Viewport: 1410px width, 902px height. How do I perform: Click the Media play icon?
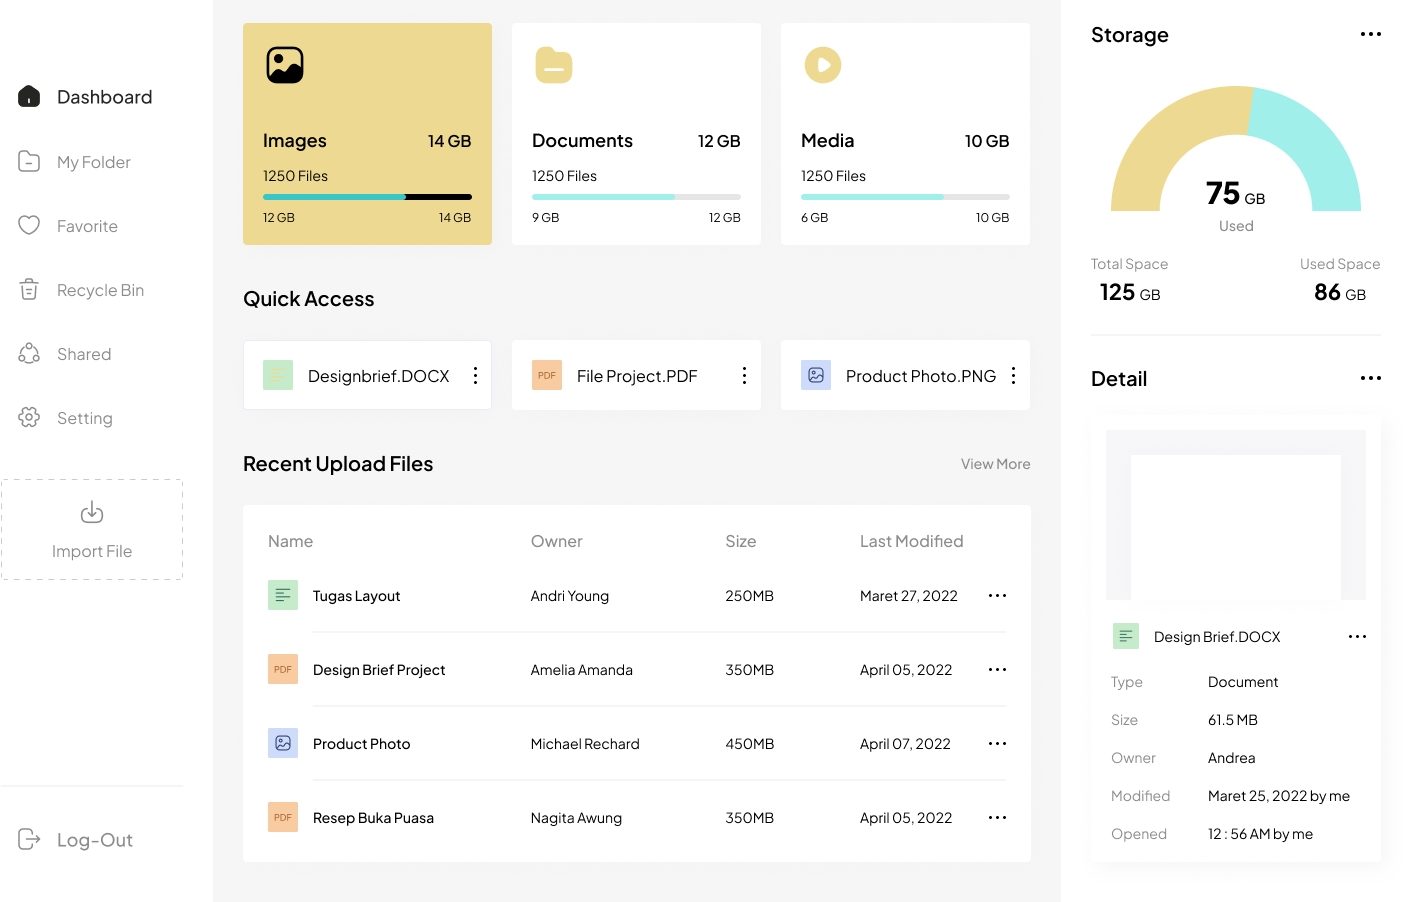coord(822,65)
